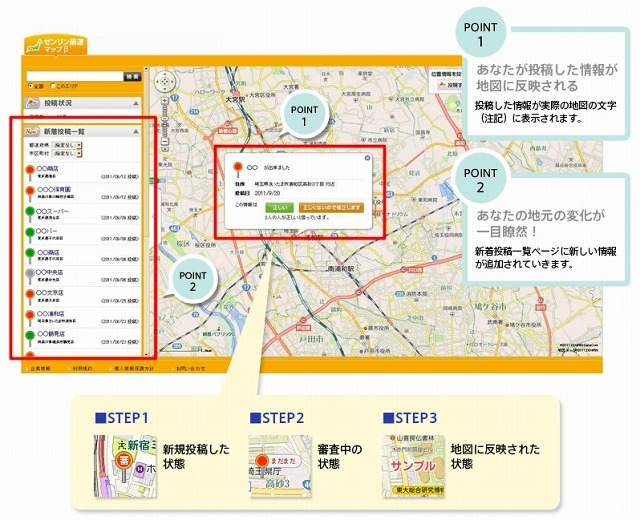This screenshot has width=640, height=520.
Task: Click the STEP2 map thumbnail with red pin
Action: point(280,466)
